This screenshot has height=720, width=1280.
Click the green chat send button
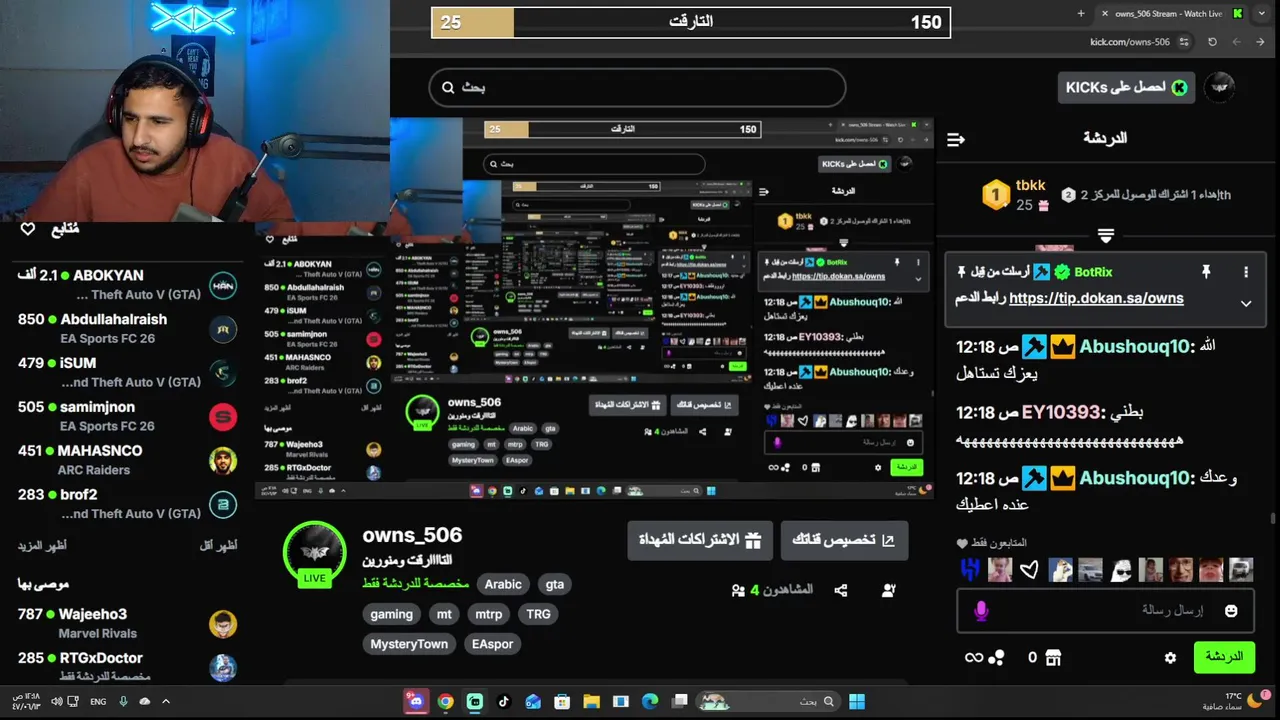click(x=1224, y=657)
